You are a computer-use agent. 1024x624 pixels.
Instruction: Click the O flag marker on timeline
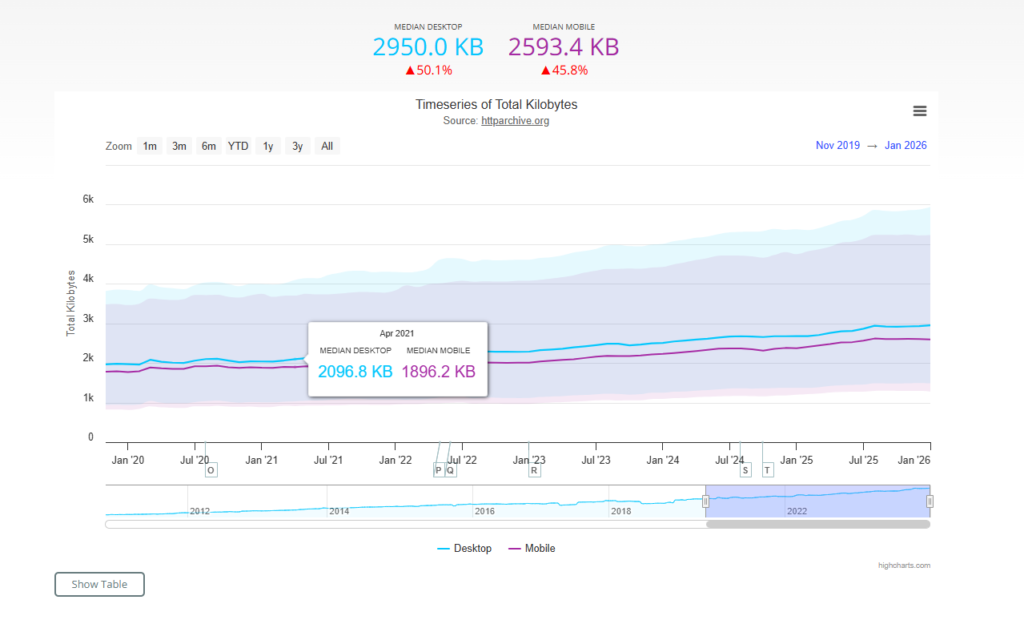(x=210, y=470)
